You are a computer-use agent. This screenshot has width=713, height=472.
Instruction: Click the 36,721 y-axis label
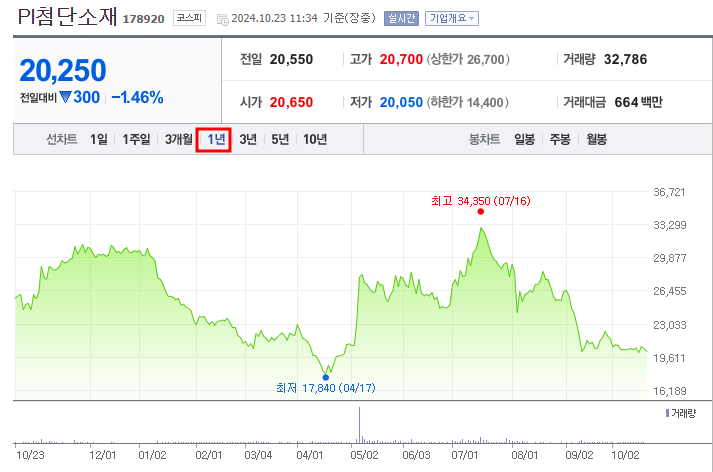pyautogui.click(x=669, y=192)
